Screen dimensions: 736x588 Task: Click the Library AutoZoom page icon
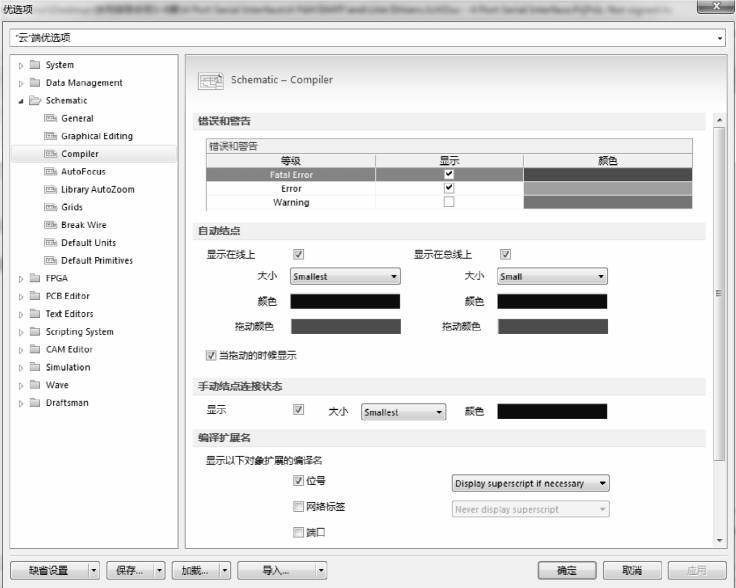50,190
